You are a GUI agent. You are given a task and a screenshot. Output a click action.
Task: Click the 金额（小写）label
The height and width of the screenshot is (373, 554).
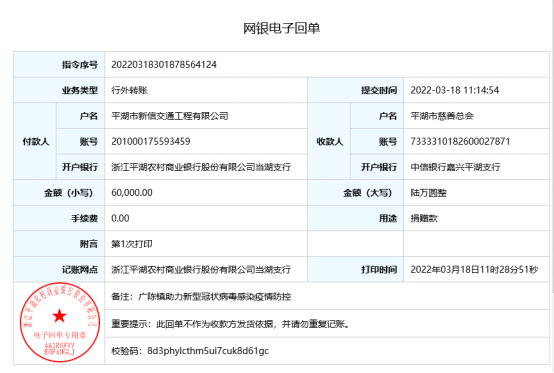69,193
